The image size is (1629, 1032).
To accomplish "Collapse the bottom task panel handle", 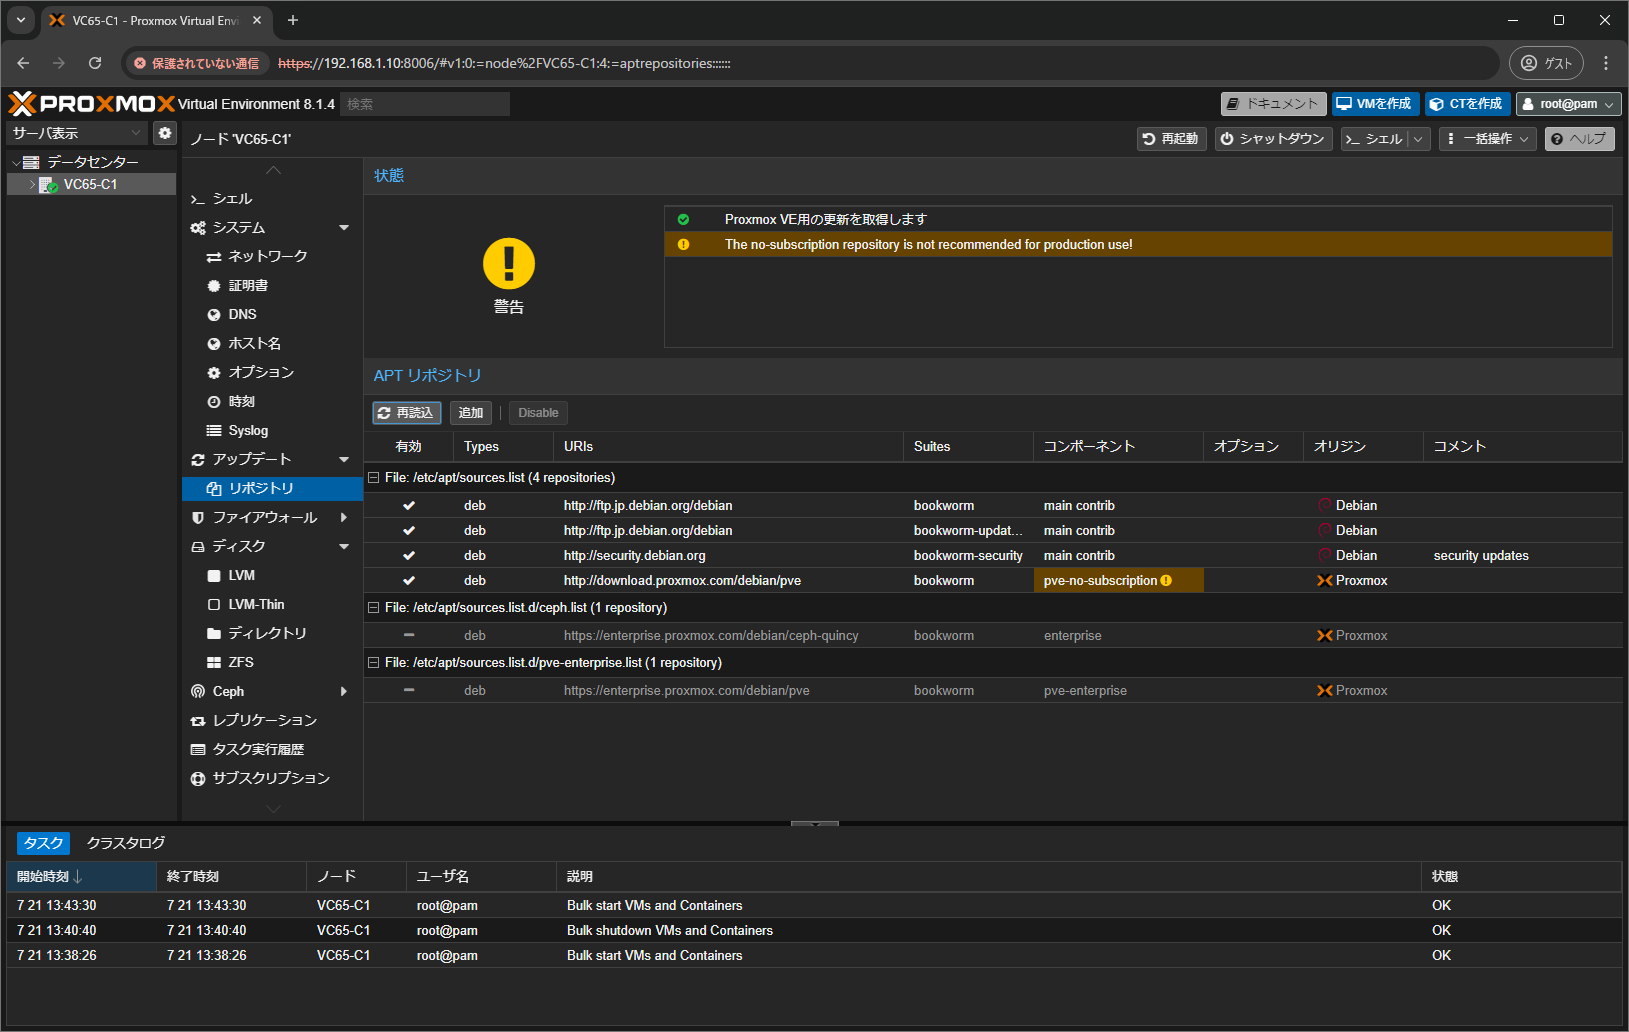I will (814, 824).
